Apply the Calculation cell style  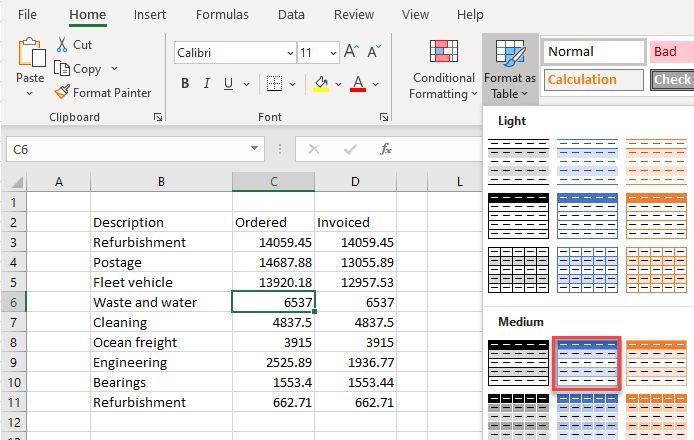594,80
